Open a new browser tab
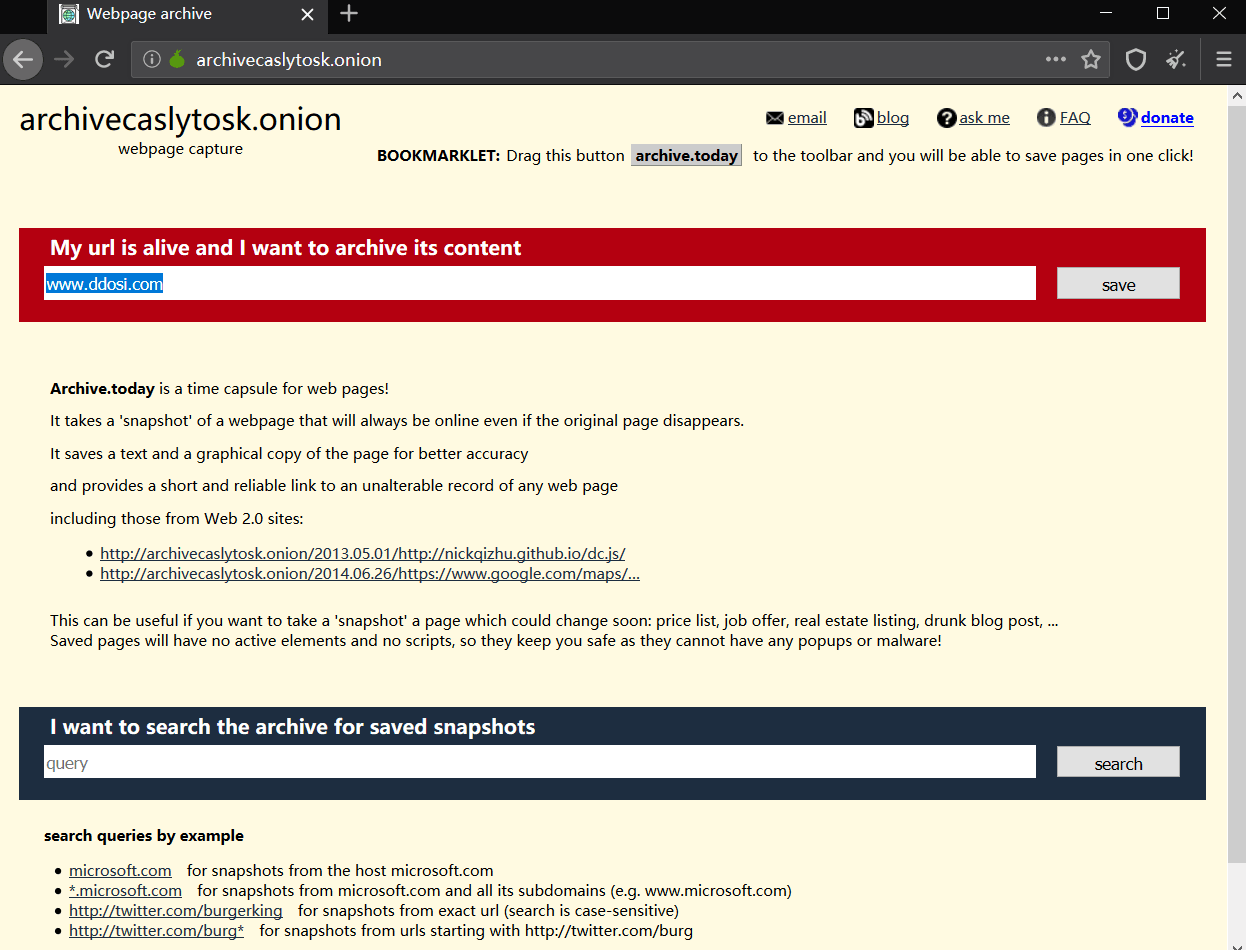1246x950 pixels. click(349, 14)
